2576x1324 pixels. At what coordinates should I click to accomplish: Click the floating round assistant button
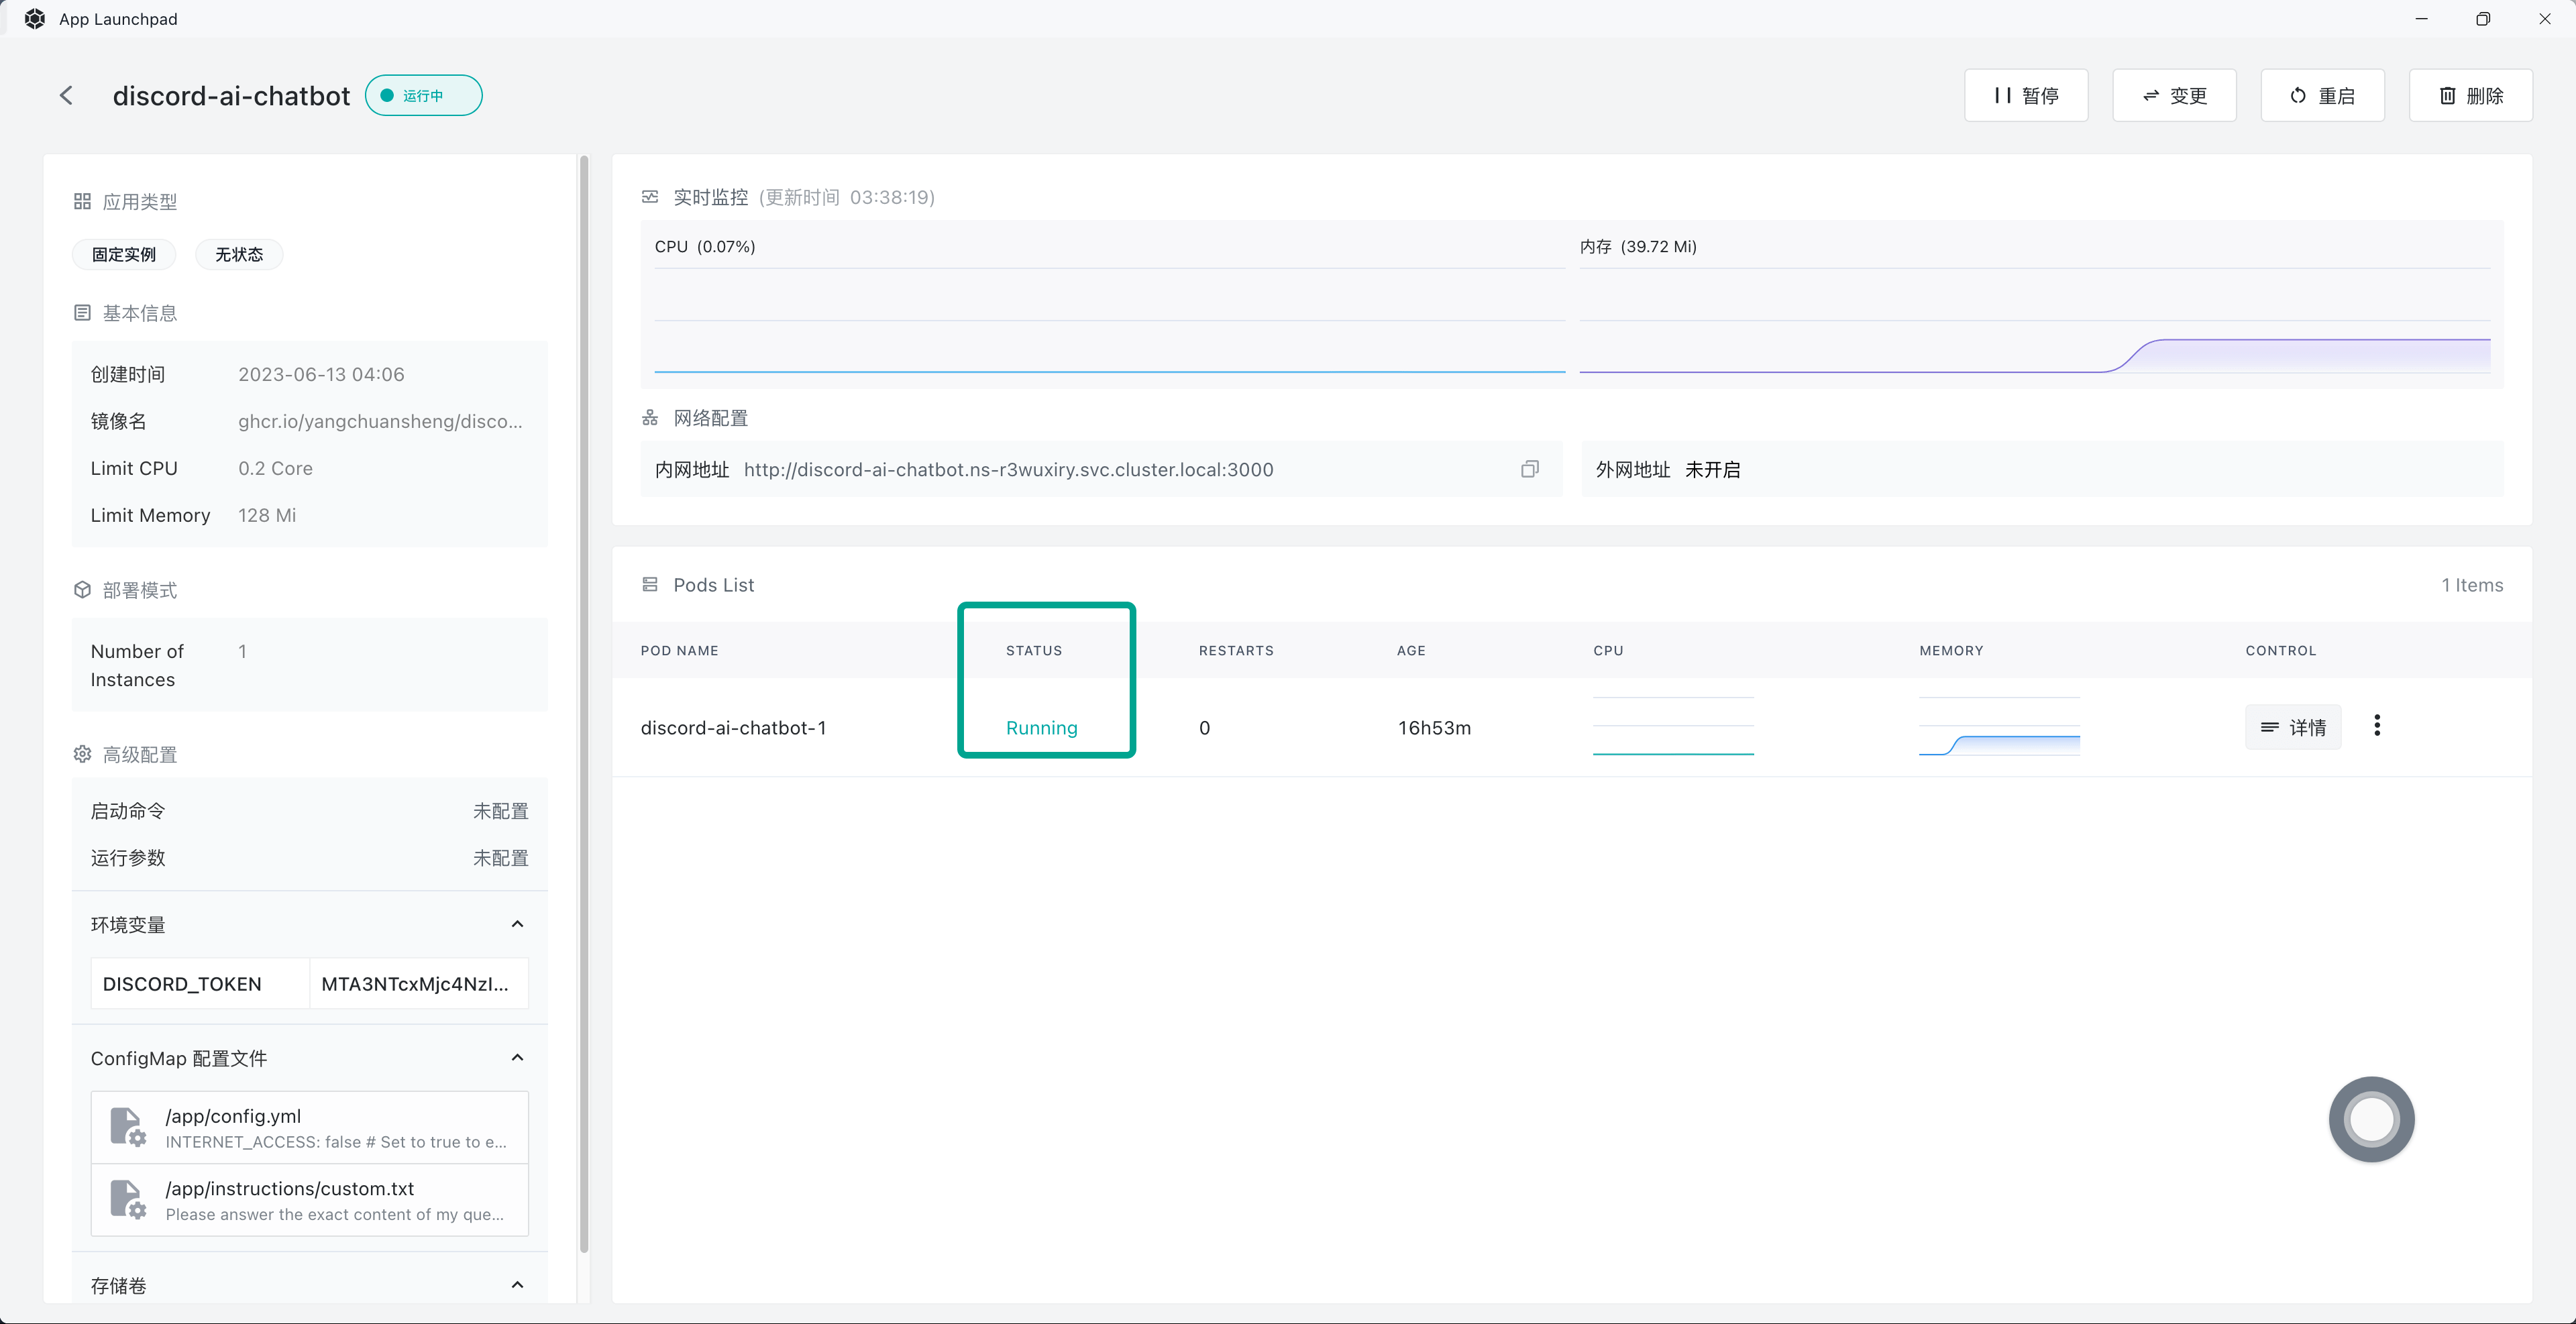click(2371, 1119)
